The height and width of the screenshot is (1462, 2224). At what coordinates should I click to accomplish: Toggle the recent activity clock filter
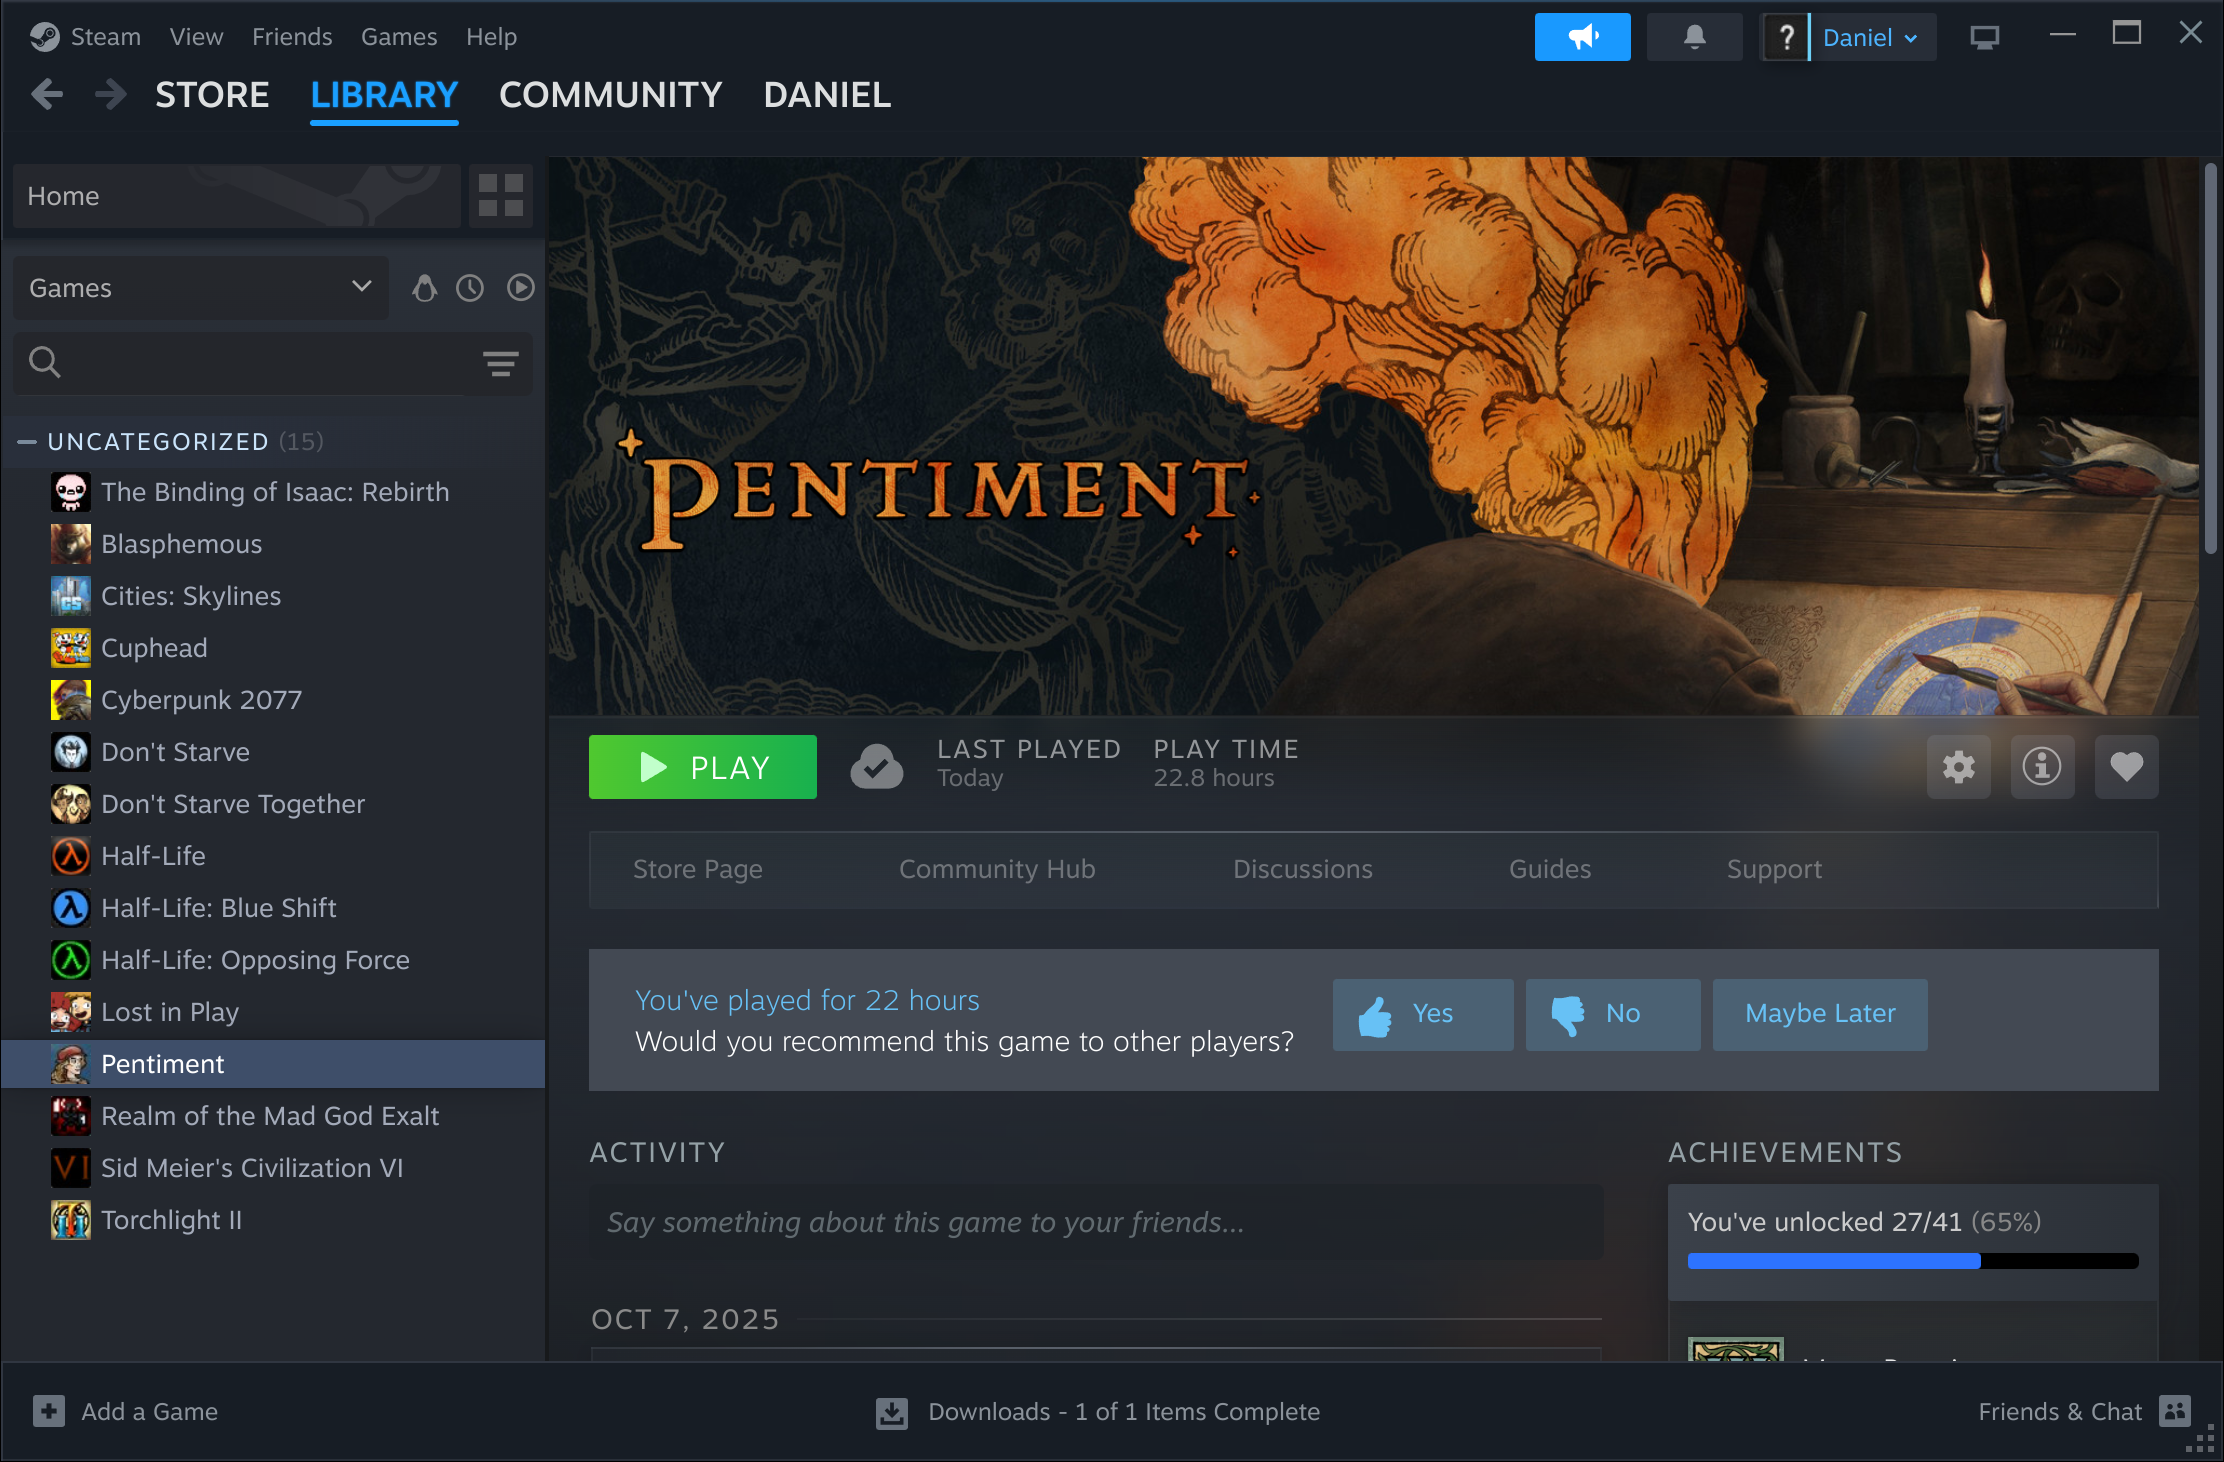pyautogui.click(x=470, y=288)
